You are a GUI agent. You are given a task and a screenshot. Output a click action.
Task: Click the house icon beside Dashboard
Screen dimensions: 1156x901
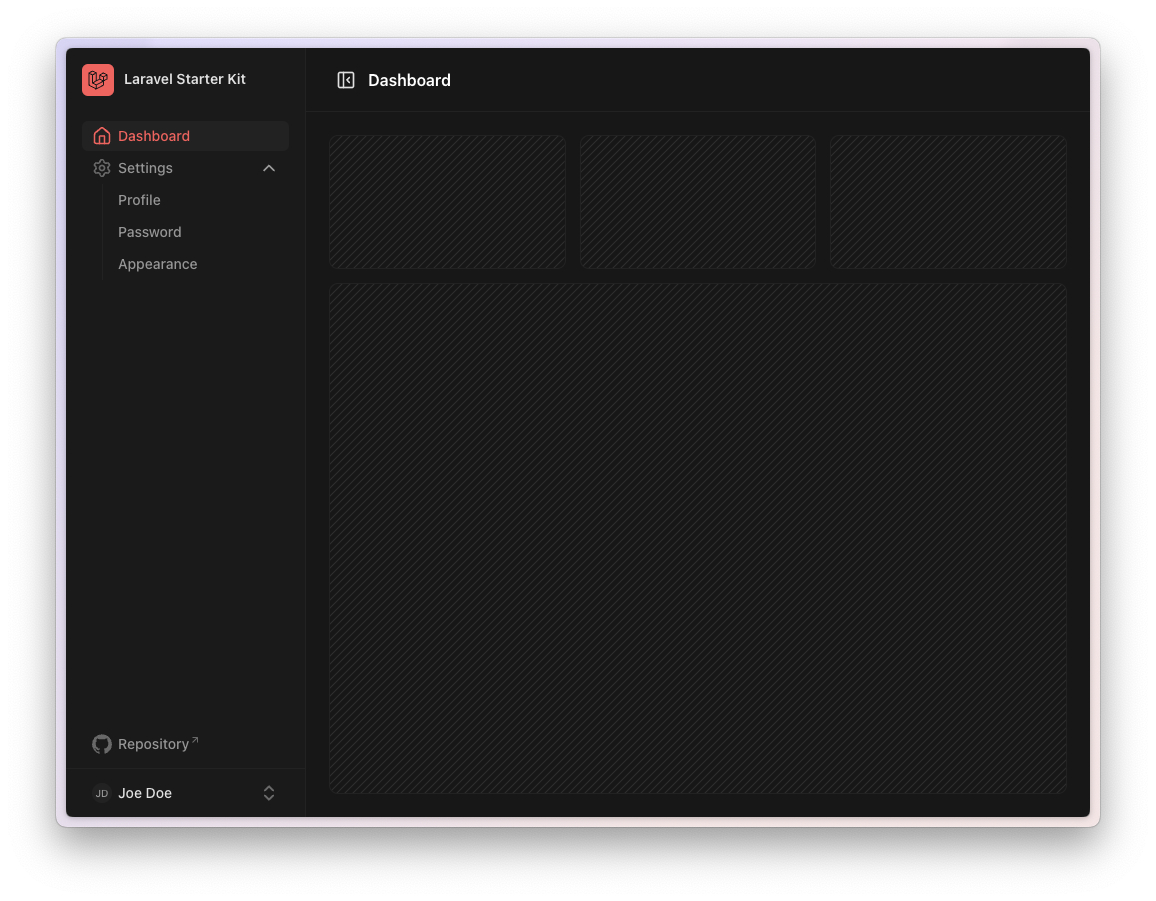pyautogui.click(x=101, y=136)
